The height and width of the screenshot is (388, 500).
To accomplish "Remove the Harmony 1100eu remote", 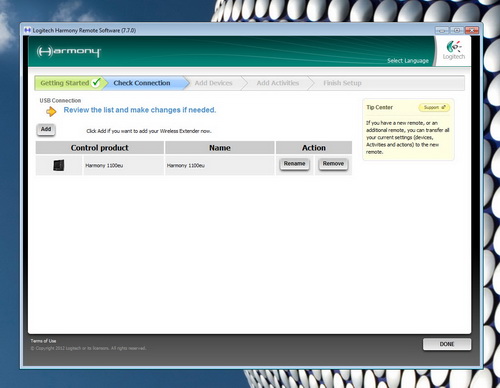I will click(x=333, y=164).
